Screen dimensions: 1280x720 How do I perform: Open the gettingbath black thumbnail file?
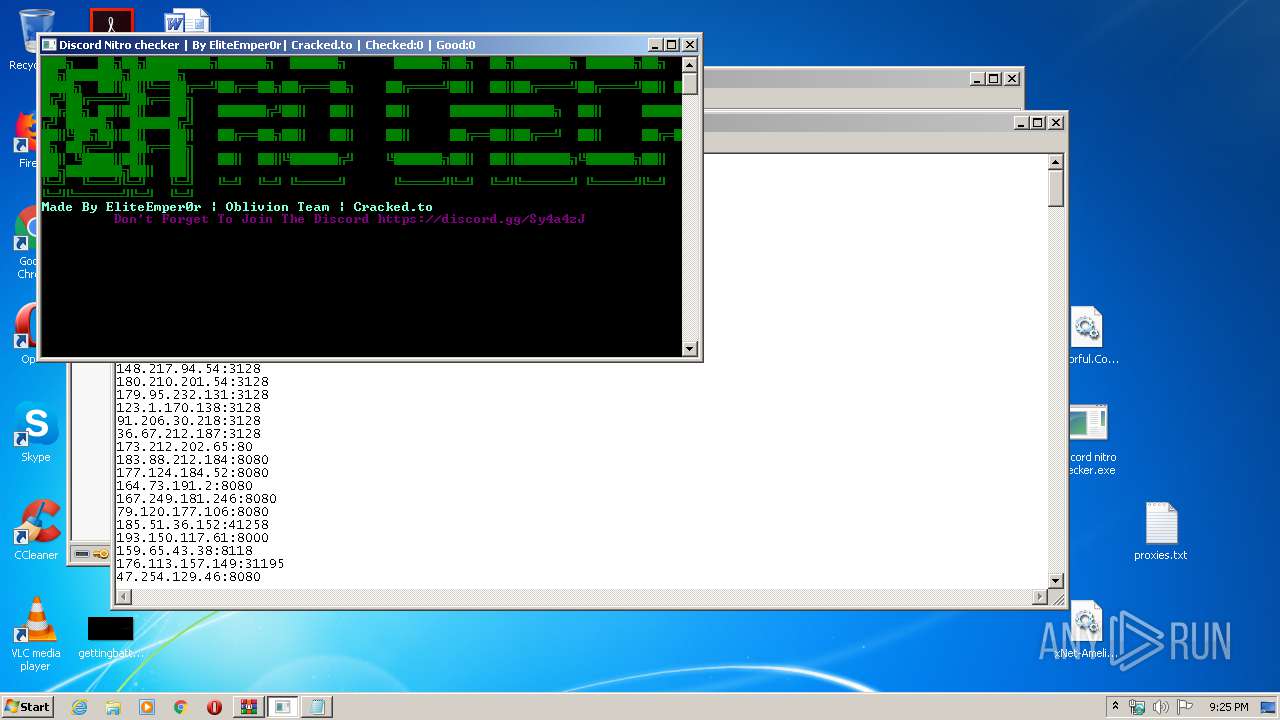(110, 637)
